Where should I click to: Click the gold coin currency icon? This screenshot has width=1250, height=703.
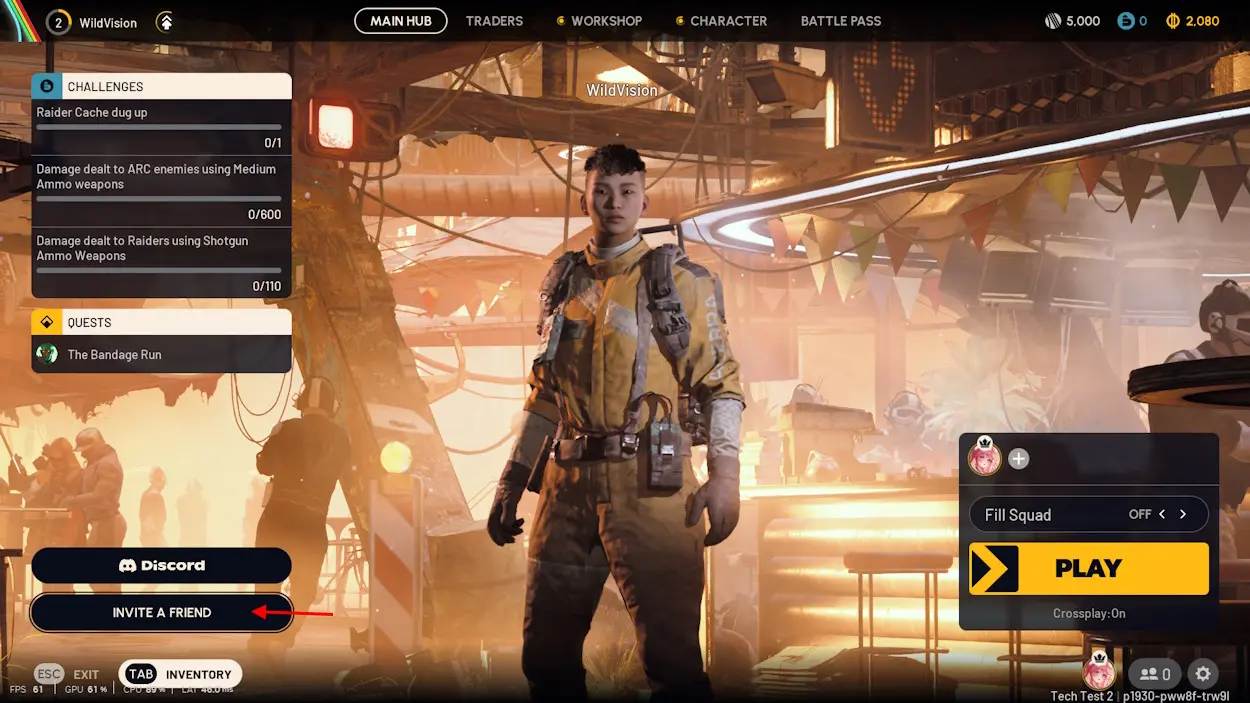(1173, 21)
